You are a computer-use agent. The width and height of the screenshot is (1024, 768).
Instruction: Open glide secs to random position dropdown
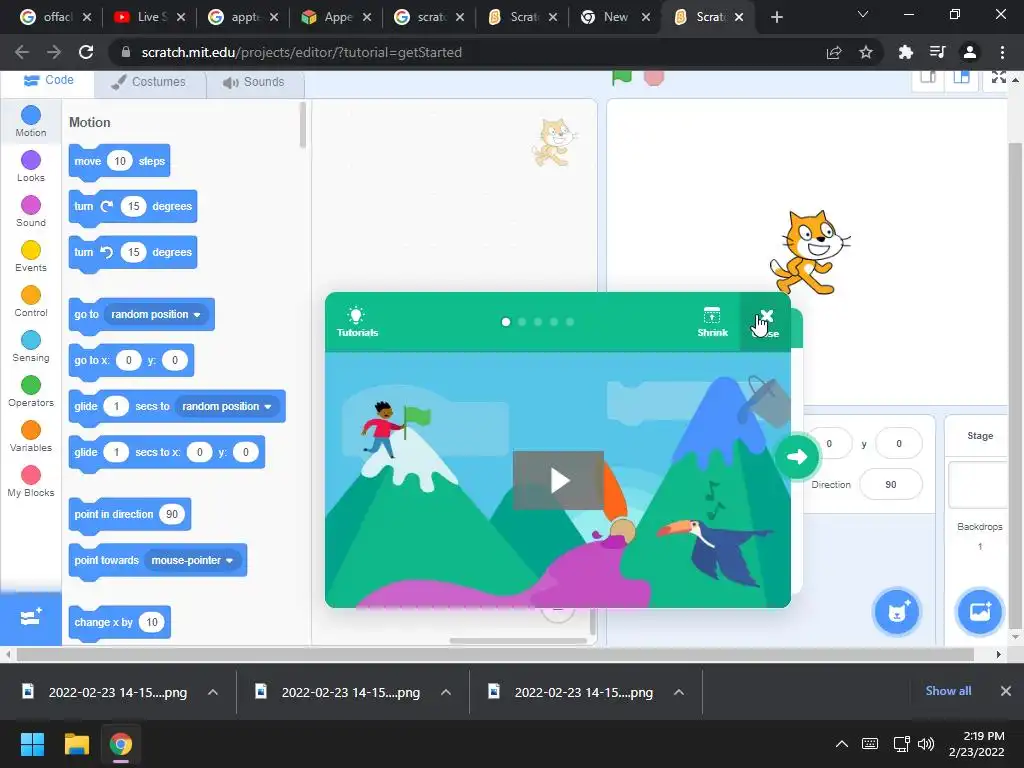pyautogui.click(x=227, y=406)
